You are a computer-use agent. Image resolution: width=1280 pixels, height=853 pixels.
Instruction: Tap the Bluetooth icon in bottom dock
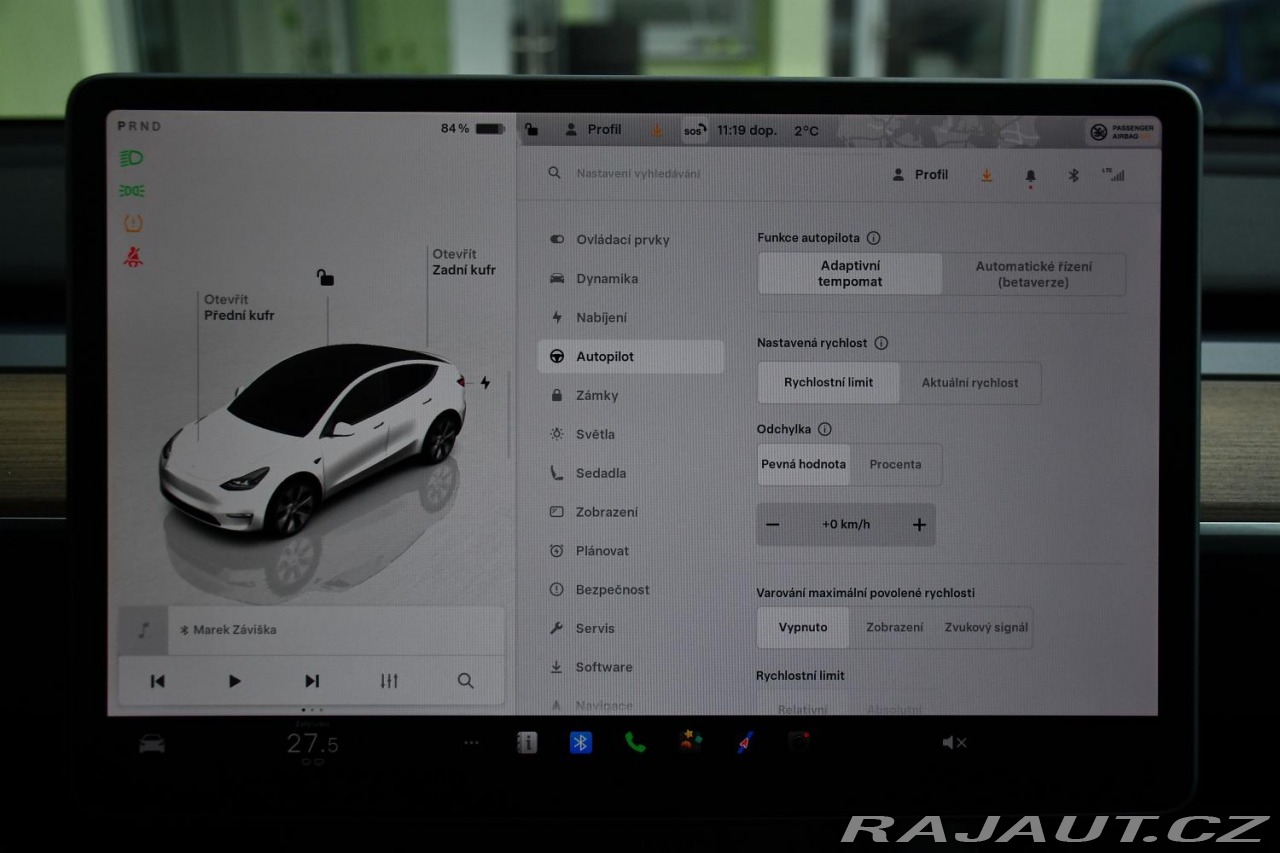[x=580, y=742]
